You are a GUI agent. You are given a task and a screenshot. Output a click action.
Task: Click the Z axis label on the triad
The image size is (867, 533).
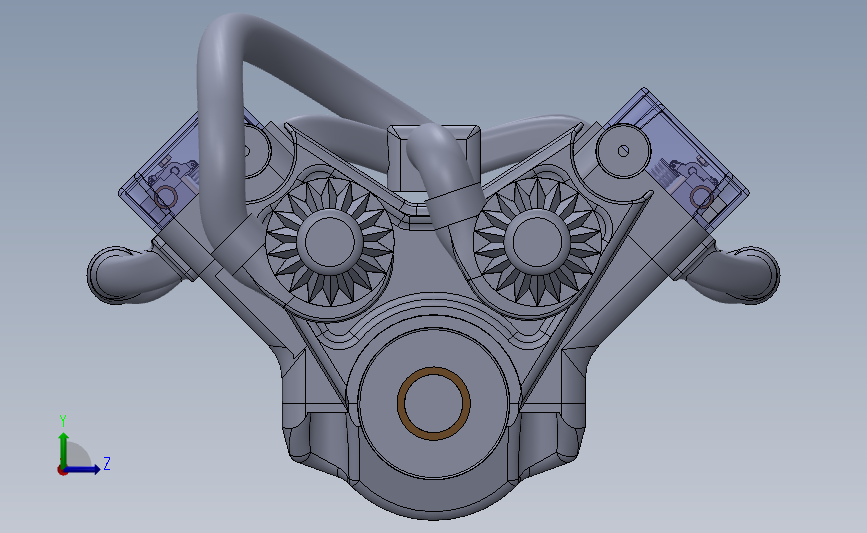[107, 463]
